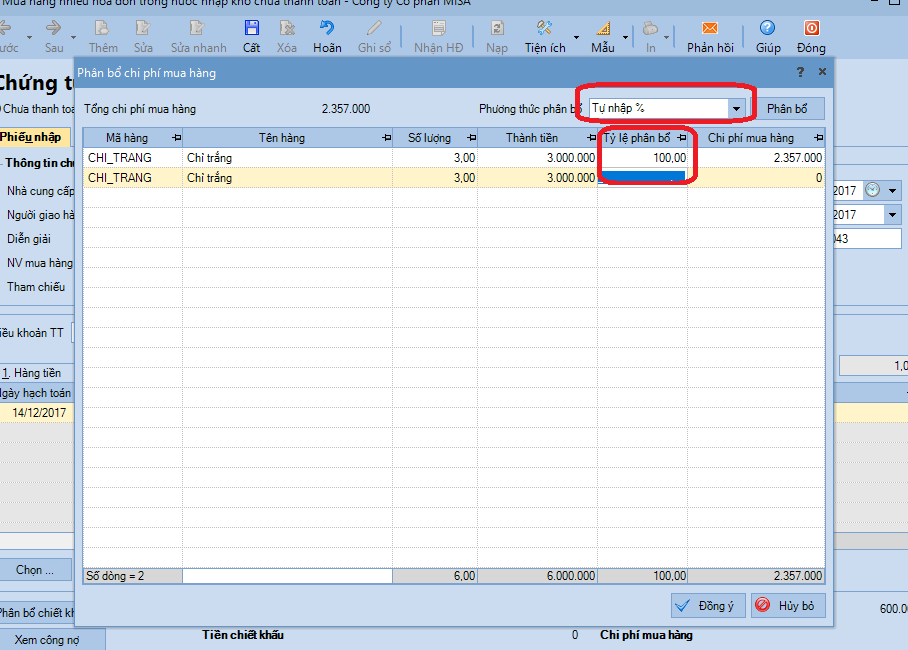This screenshot has width=908, height=650.
Task: Click the 14/12/2017 date cell in main window
Action: 38,413
